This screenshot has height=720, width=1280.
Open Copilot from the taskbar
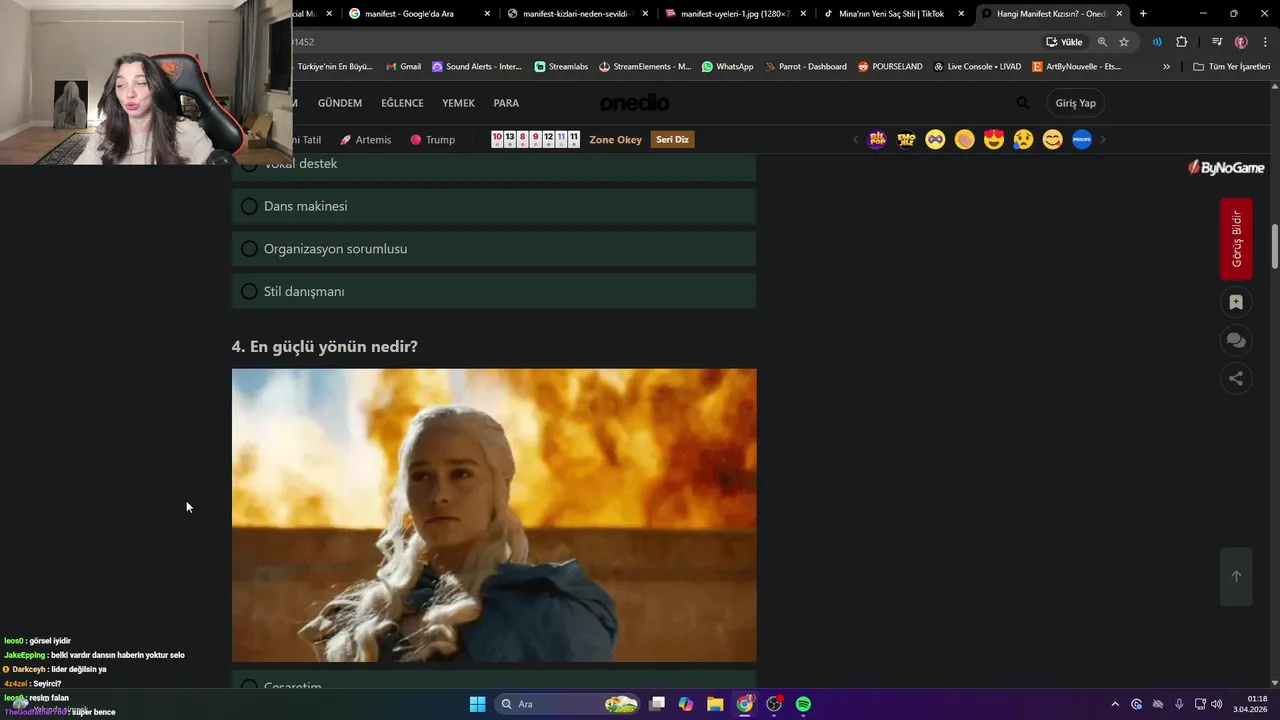click(686, 704)
